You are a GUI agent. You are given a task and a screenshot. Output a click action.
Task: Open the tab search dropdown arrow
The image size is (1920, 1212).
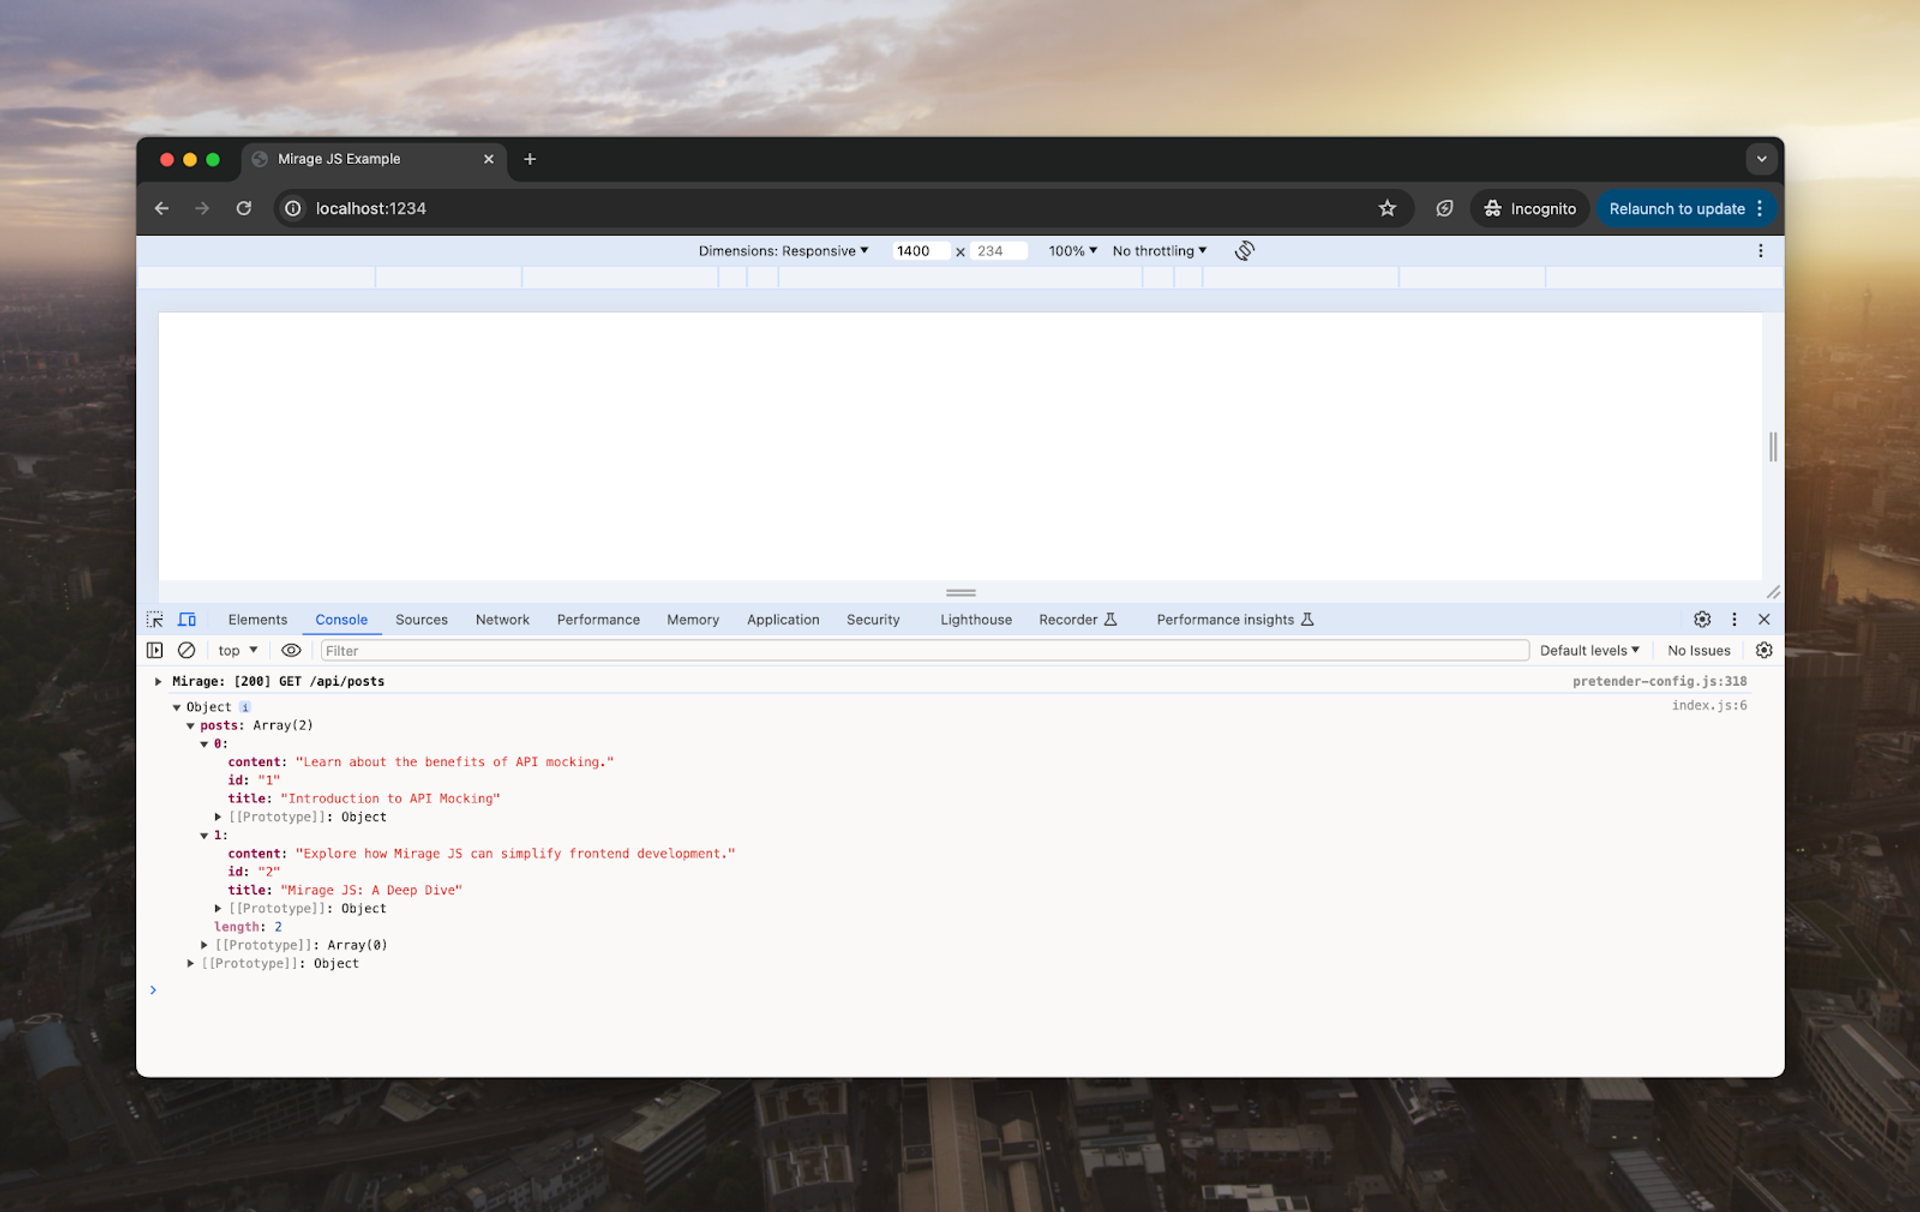1761,159
